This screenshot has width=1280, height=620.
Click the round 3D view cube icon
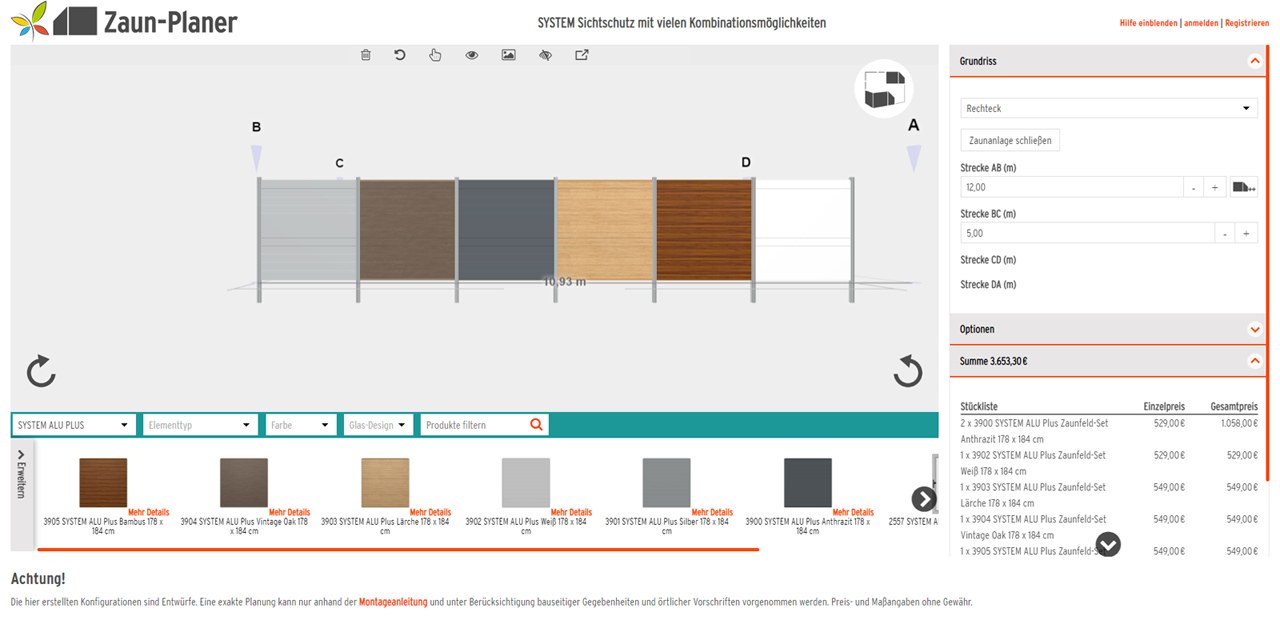pos(884,89)
